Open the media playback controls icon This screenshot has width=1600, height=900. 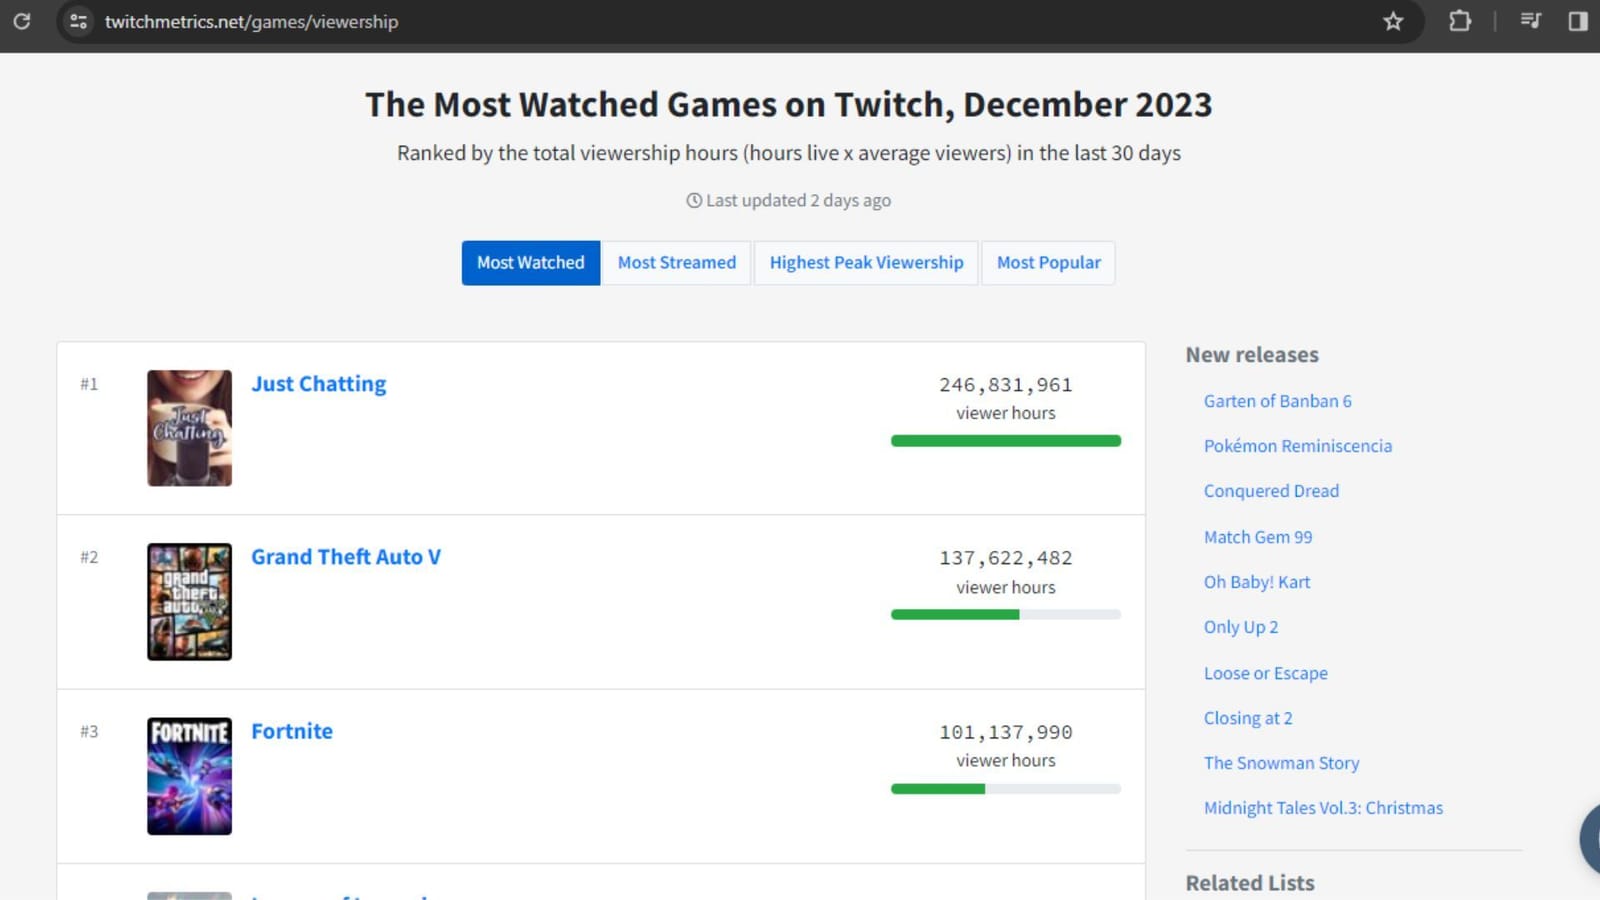pos(1530,21)
